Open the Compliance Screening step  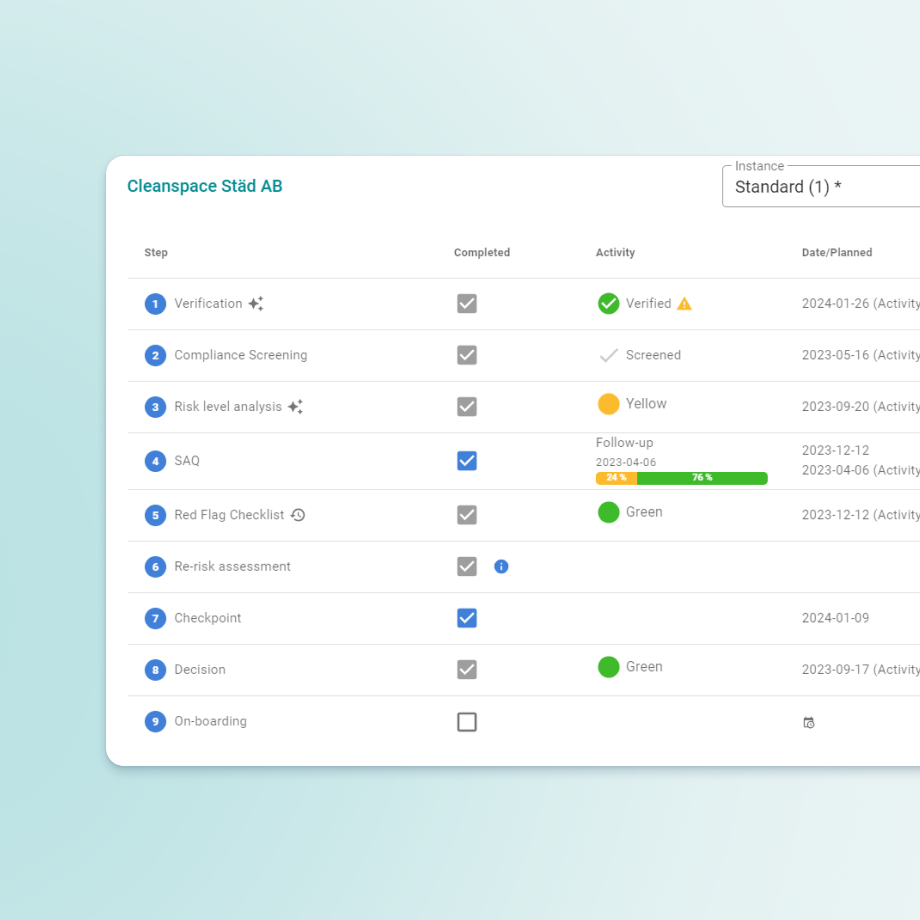click(x=241, y=355)
